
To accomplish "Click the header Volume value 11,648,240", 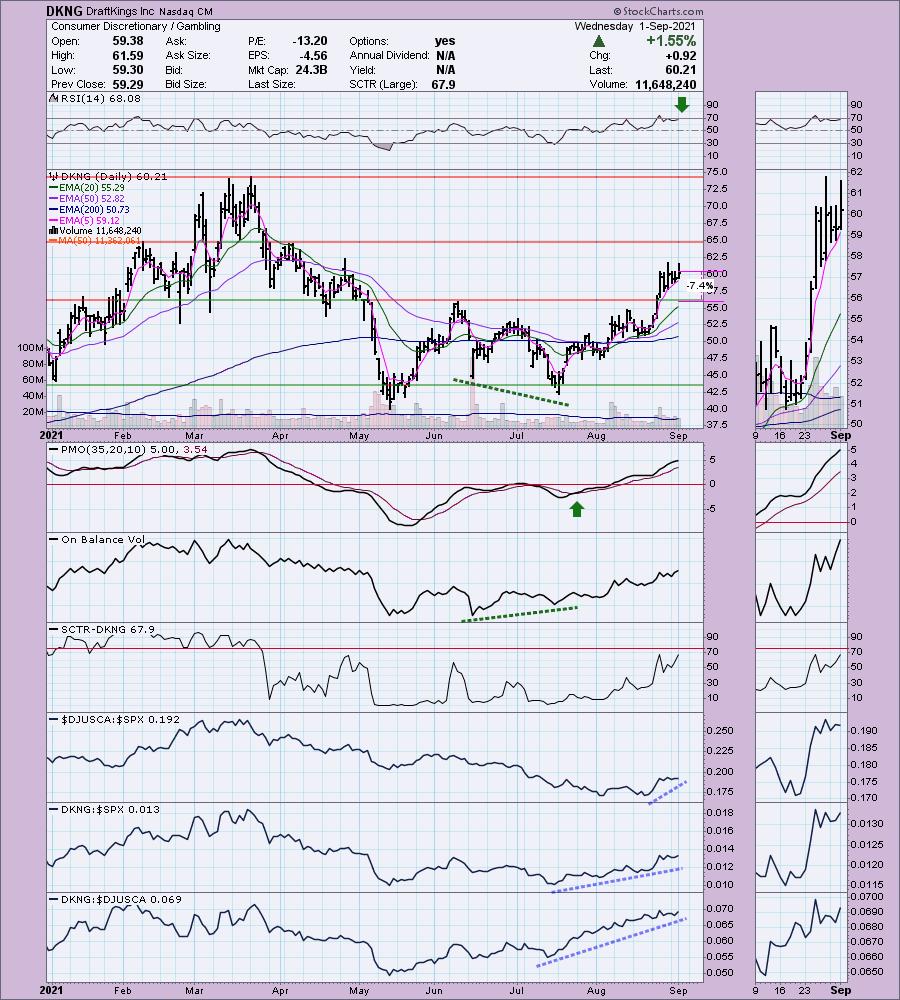I will (665, 85).
